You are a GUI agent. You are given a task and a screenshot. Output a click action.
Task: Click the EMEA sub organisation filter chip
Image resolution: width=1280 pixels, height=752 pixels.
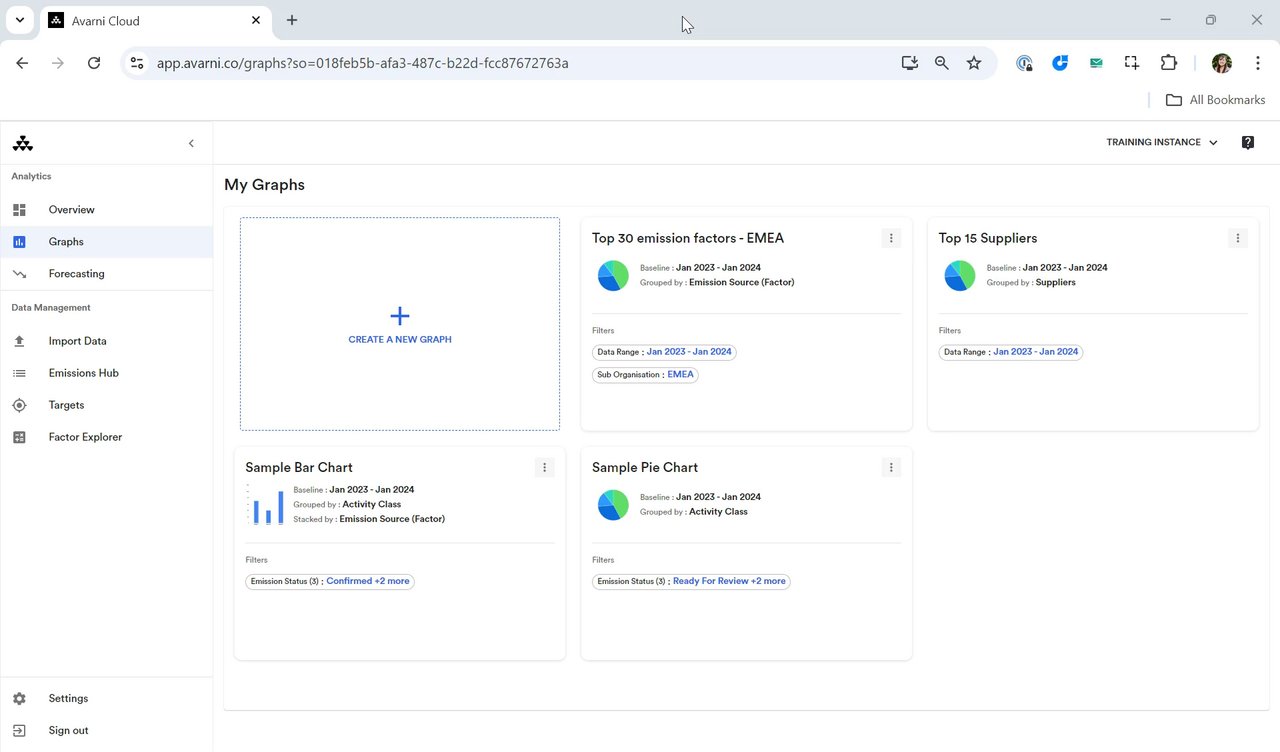tap(645, 375)
